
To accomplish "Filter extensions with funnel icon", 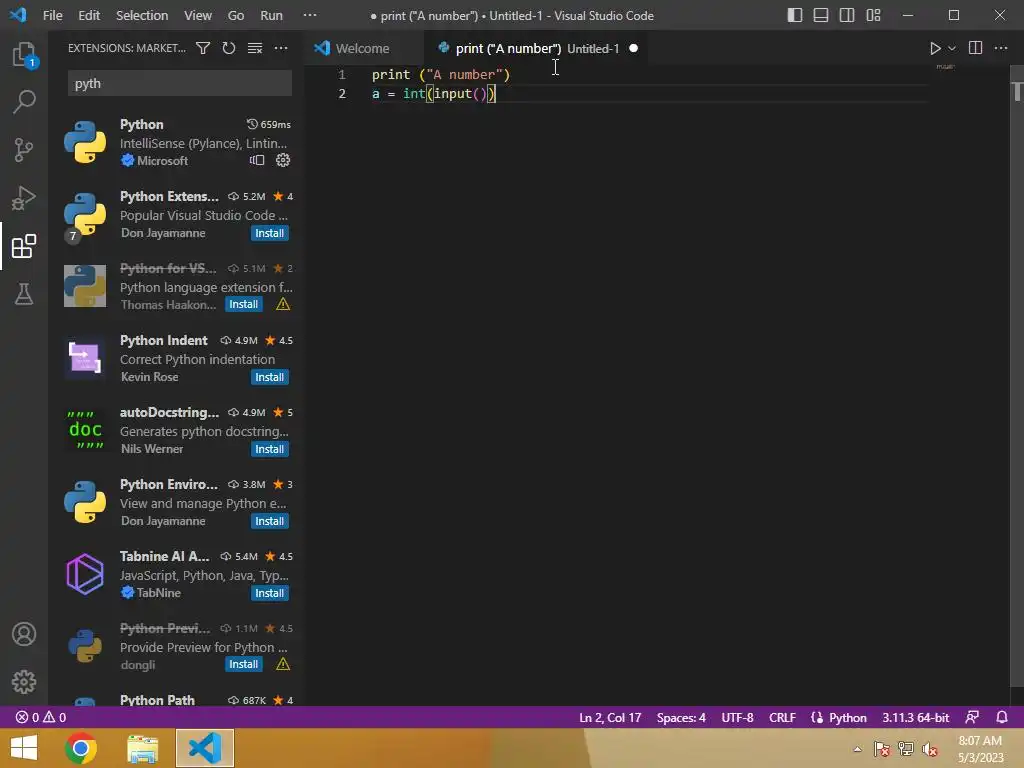I will pyautogui.click(x=203, y=48).
